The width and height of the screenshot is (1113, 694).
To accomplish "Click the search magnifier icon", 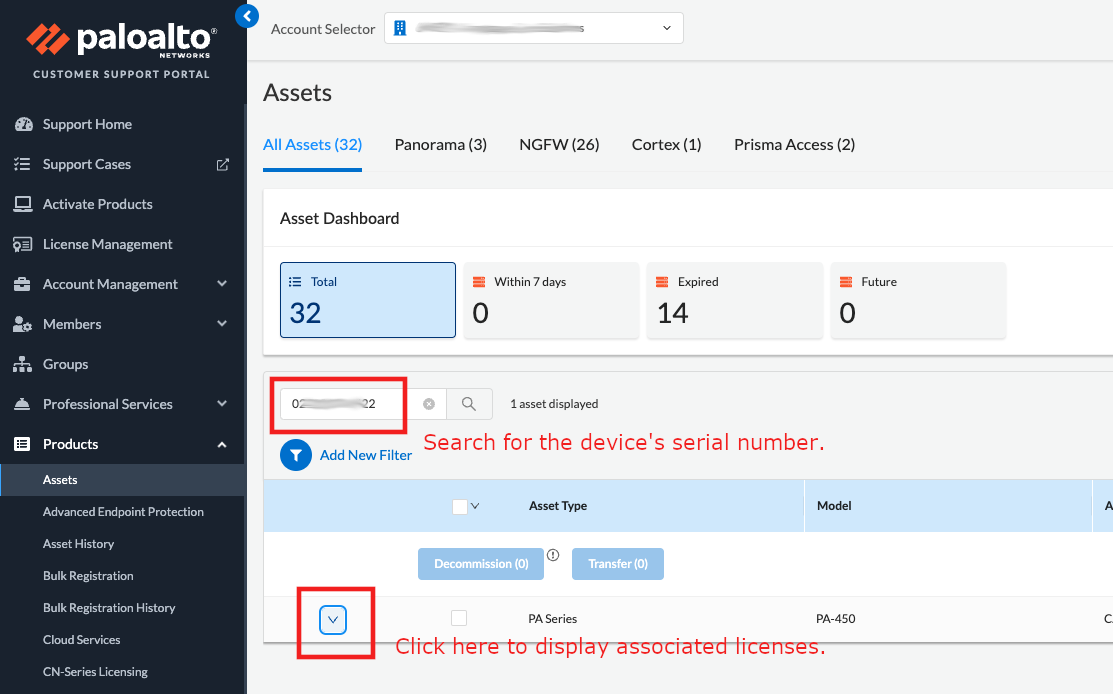I will point(469,403).
